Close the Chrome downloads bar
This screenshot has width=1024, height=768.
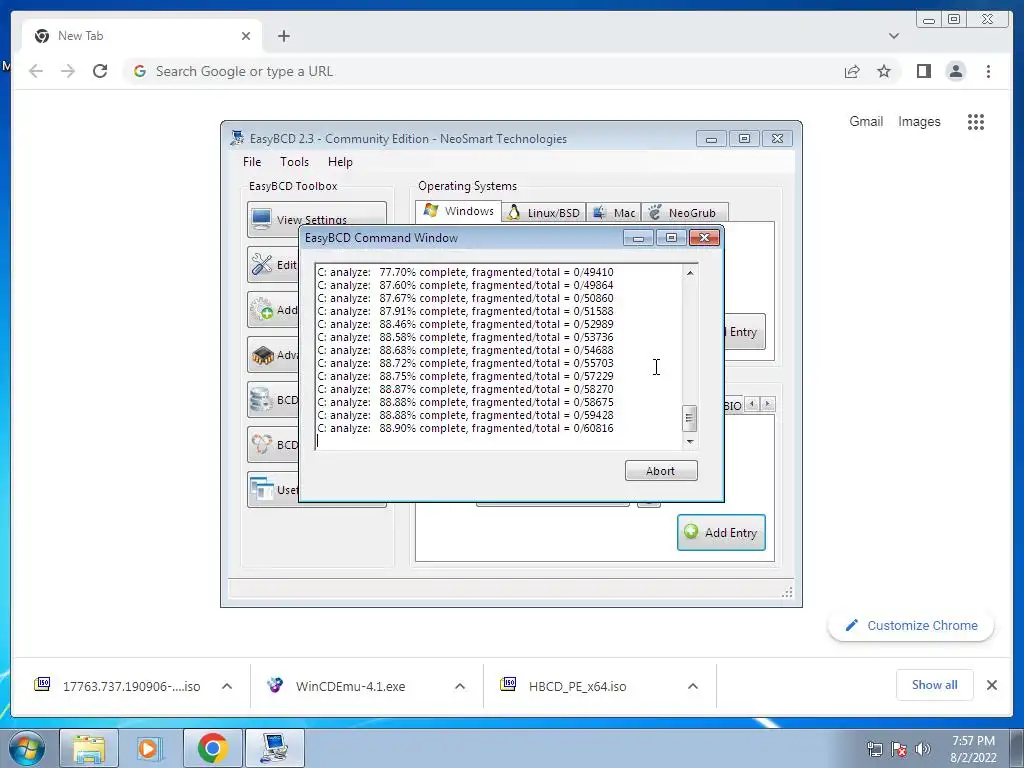(992, 685)
